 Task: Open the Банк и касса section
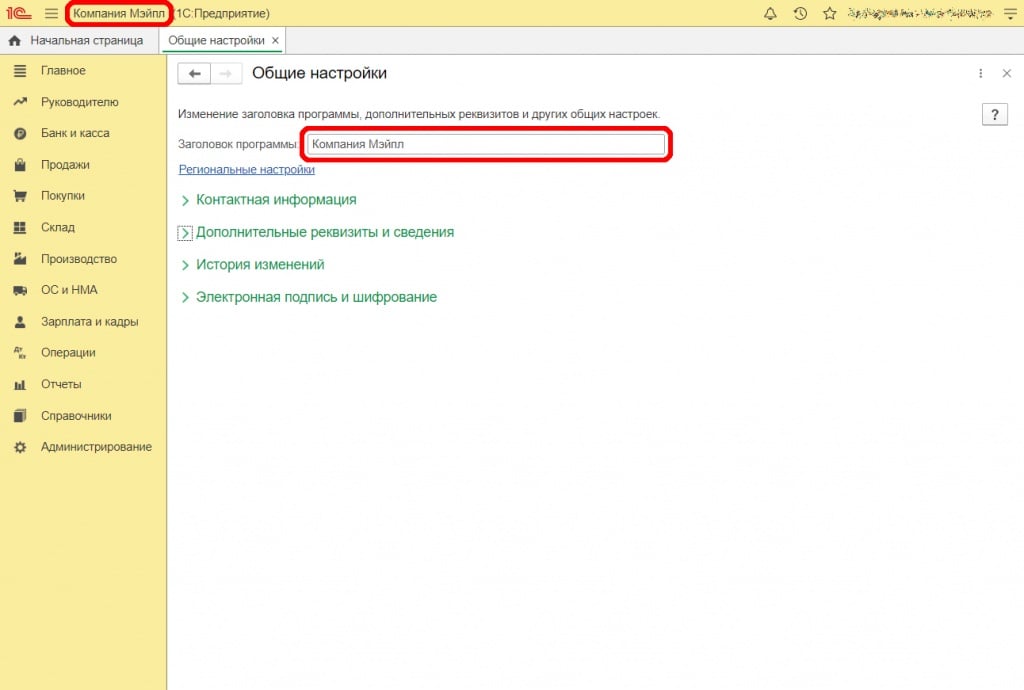pyautogui.click(x=75, y=133)
